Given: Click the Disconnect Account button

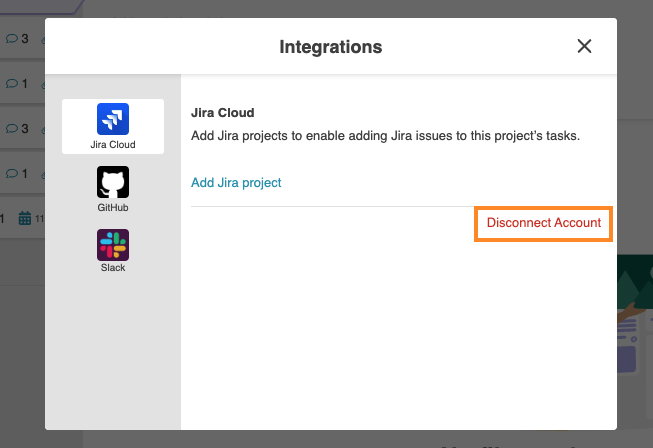Looking at the screenshot, I should click(x=543, y=223).
